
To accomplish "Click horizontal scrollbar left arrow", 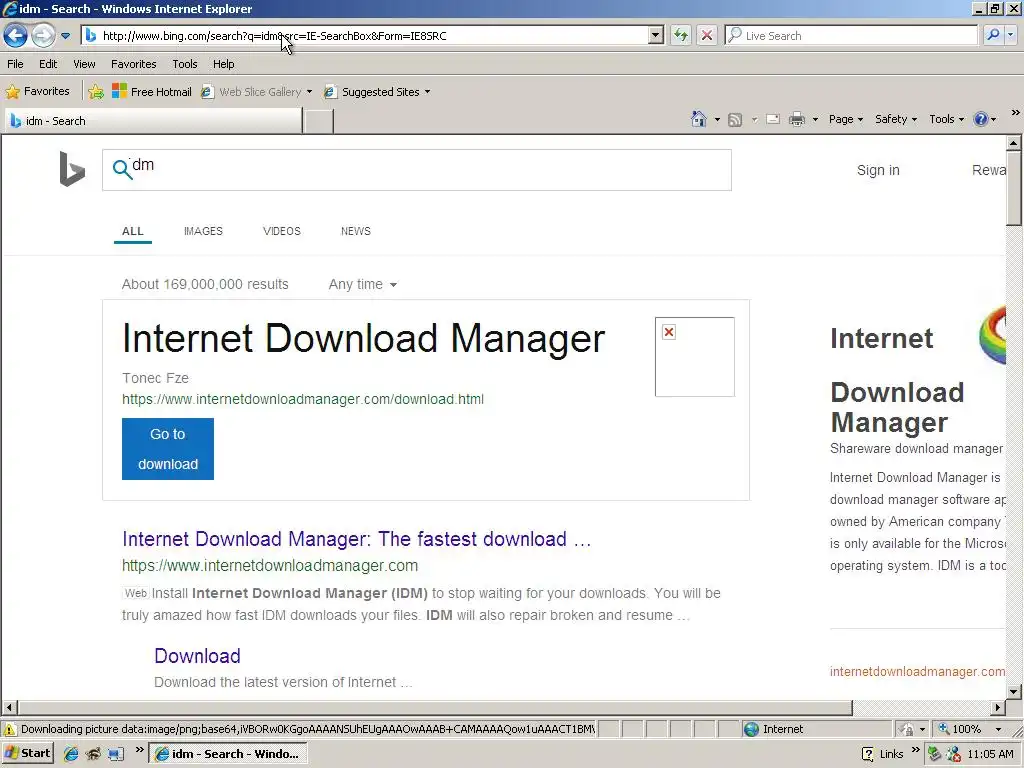I will (x=9, y=707).
